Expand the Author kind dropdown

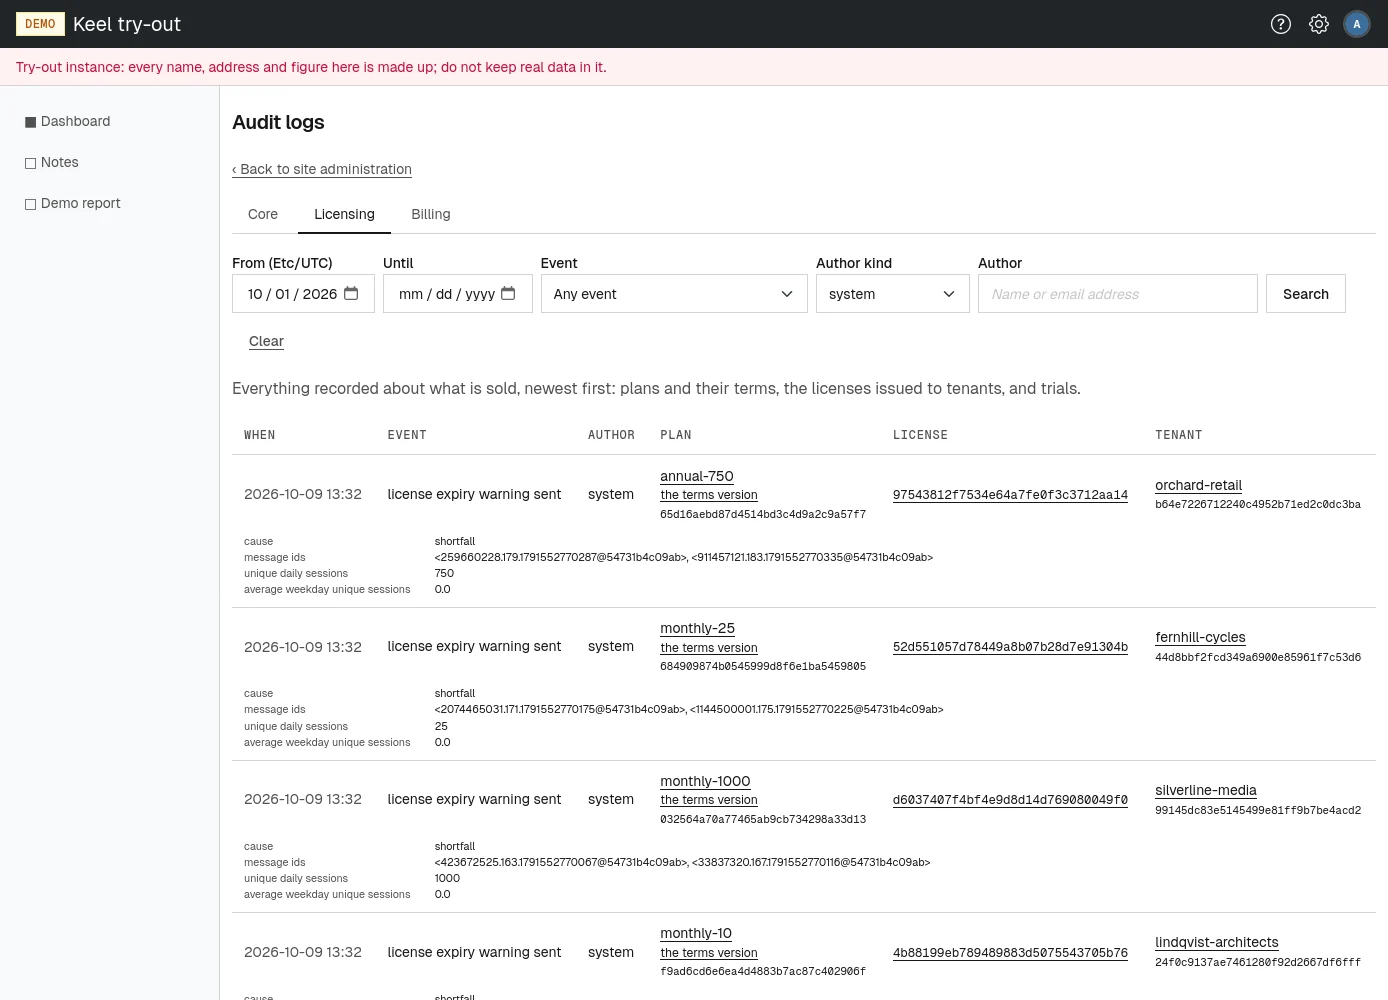pos(892,294)
